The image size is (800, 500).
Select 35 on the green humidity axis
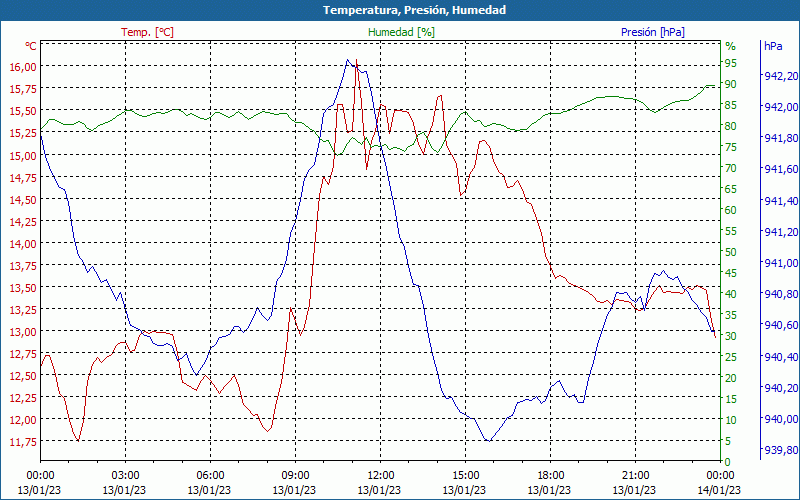(731, 315)
